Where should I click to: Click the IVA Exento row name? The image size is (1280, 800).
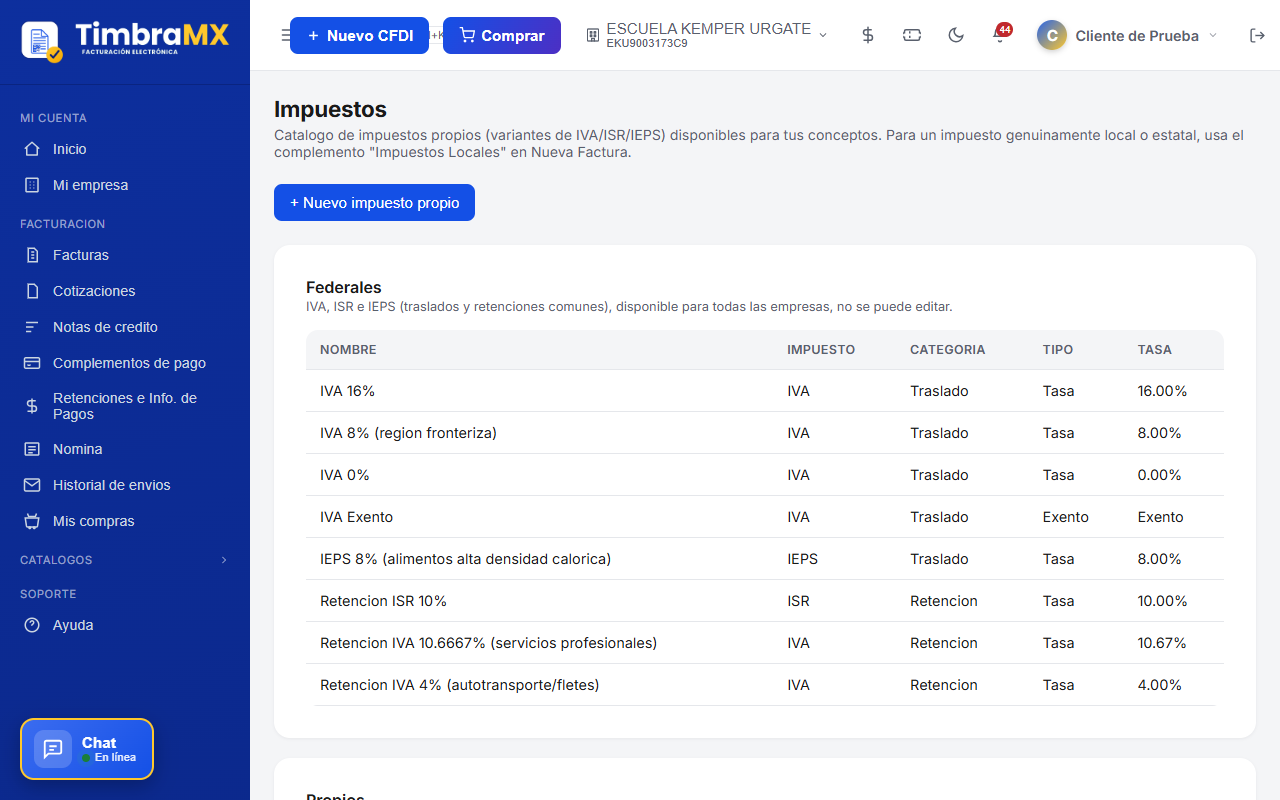(356, 517)
